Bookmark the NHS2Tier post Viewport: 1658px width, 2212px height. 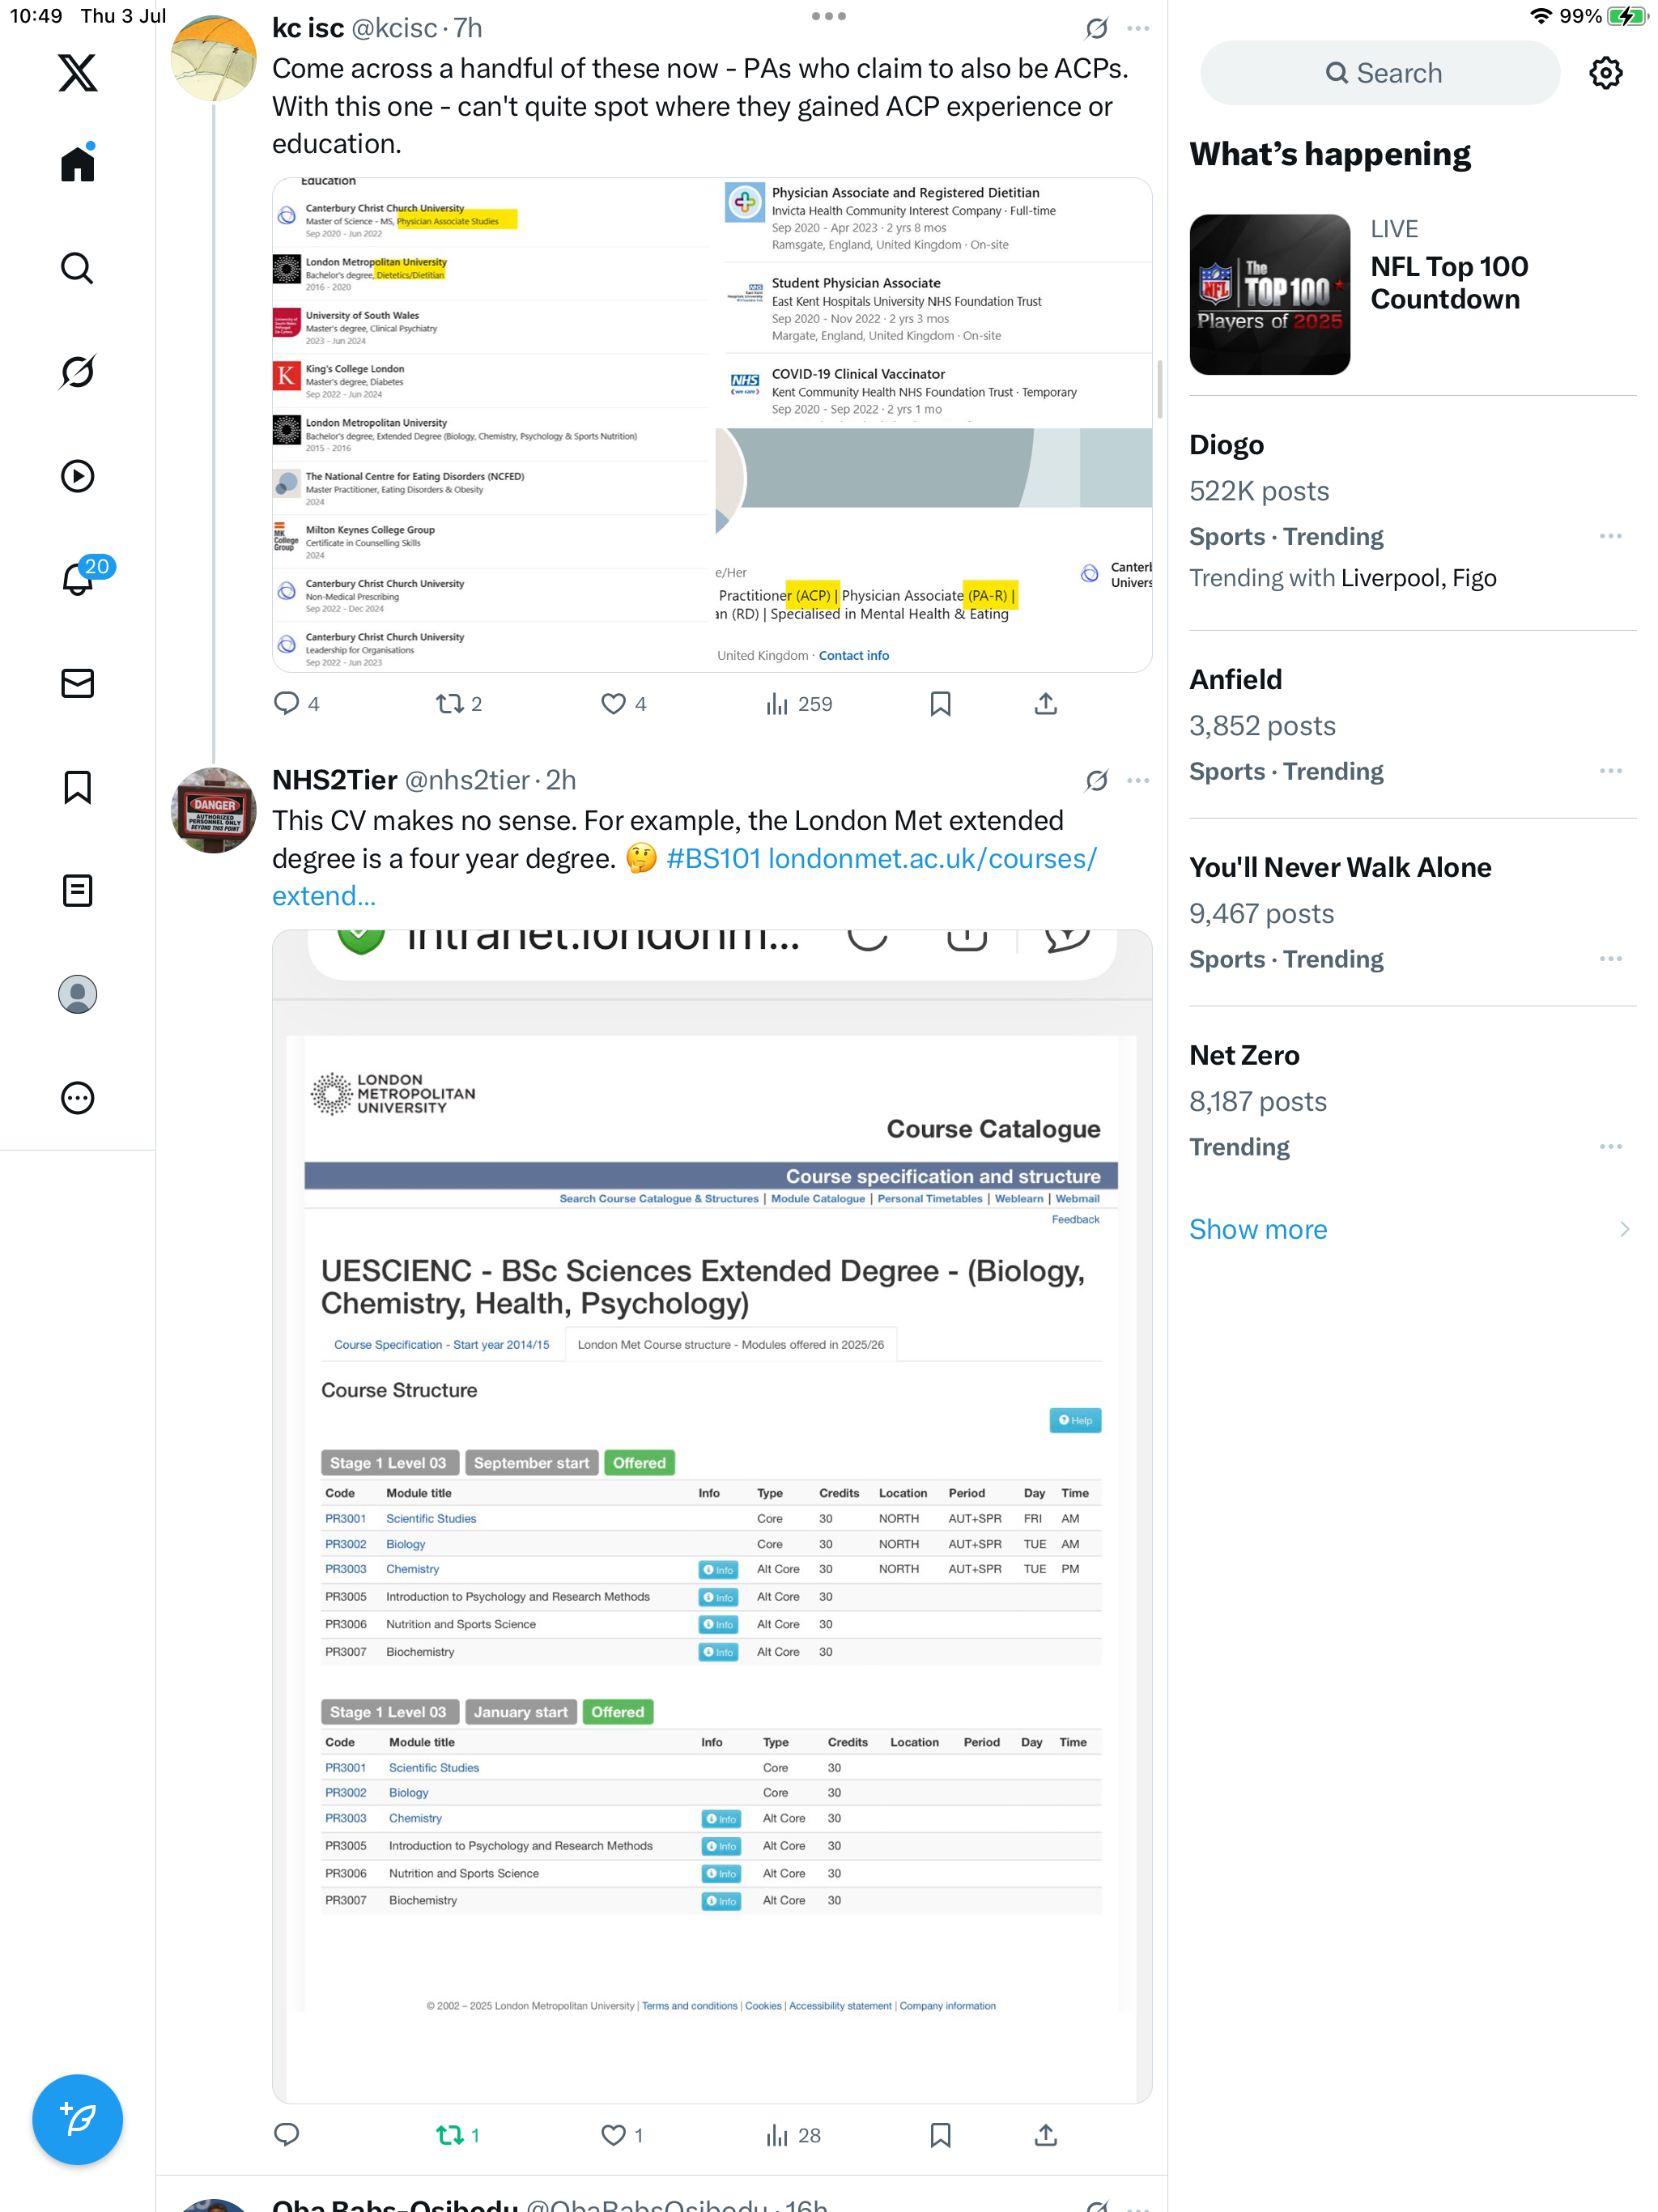point(940,2135)
